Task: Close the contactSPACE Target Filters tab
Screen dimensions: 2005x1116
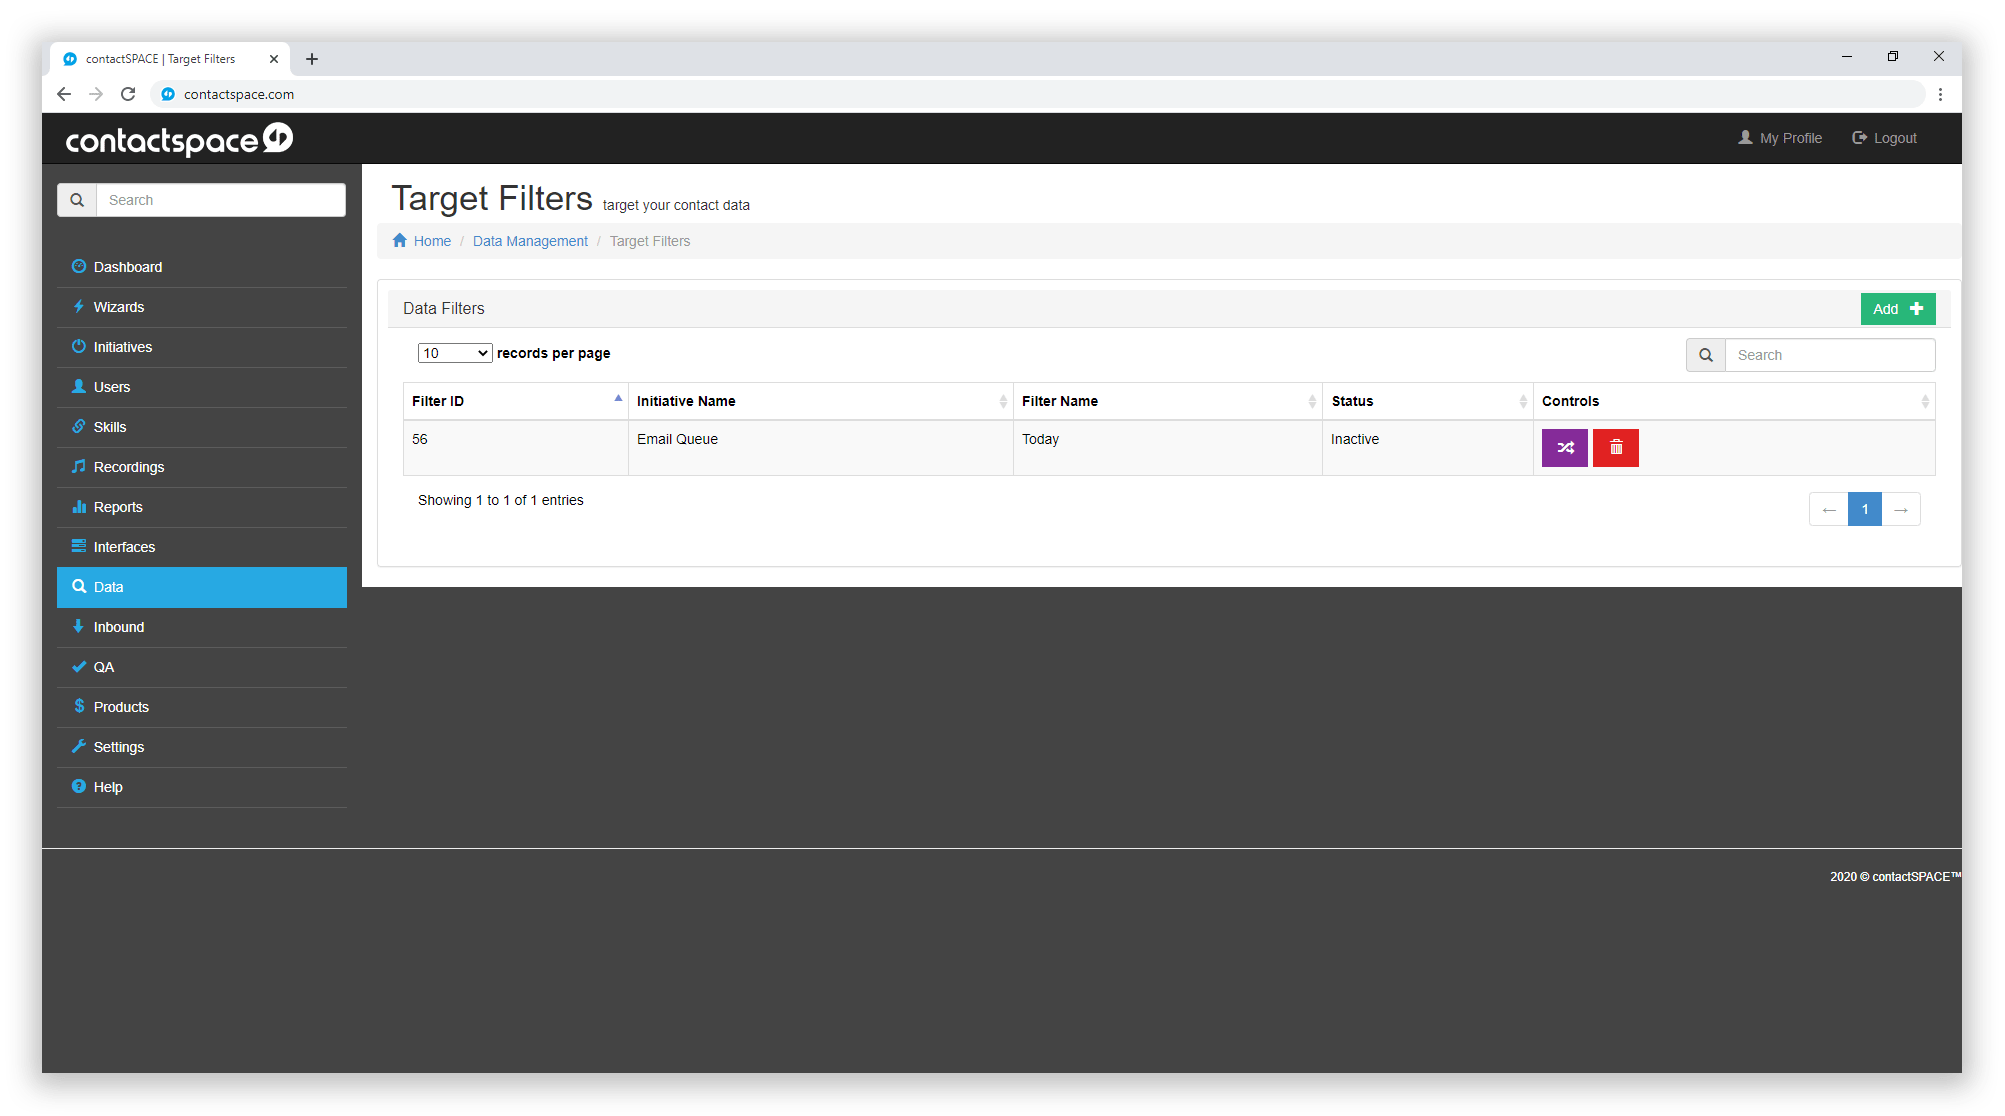Action: pos(274,59)
